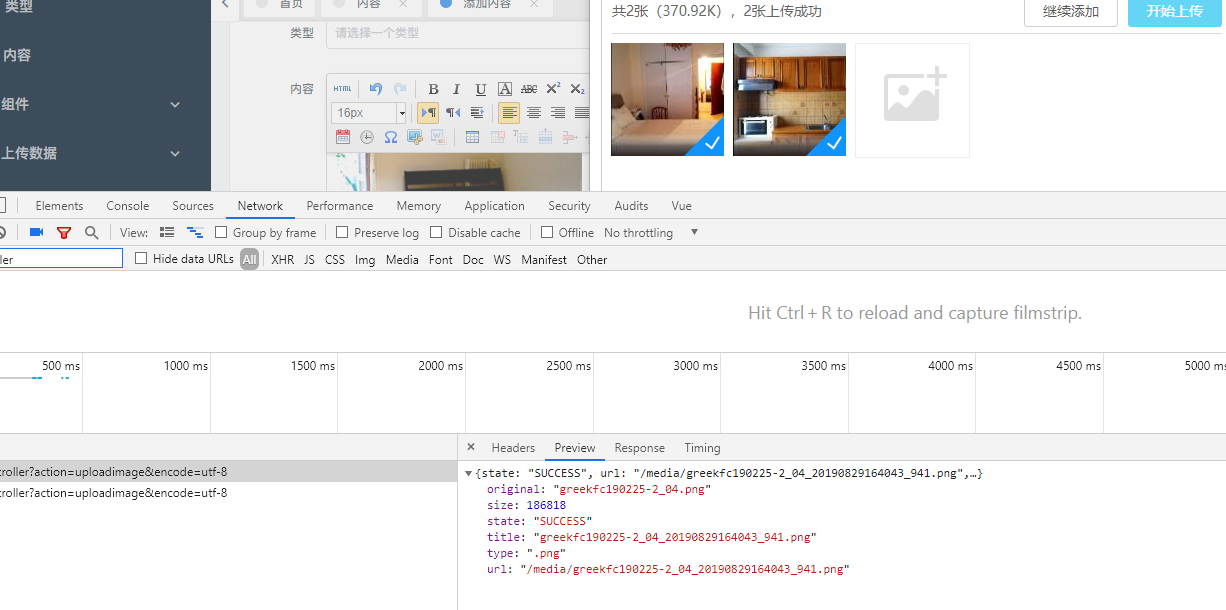This screenshot has height=610, width=1226.
Task: Open the Headers tab of the request
Action: pyautogui.click(x=513, y=448)
